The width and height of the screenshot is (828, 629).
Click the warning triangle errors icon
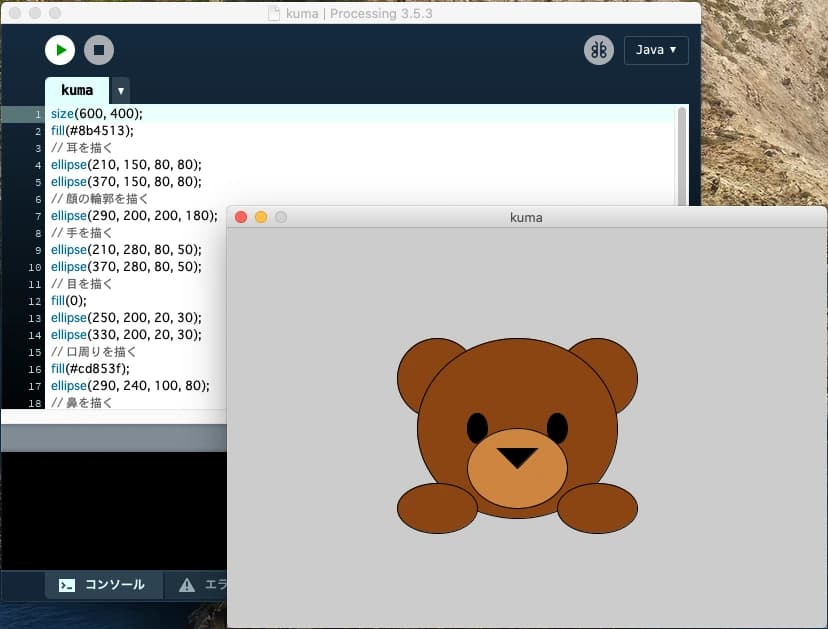[x=187, y=585]
